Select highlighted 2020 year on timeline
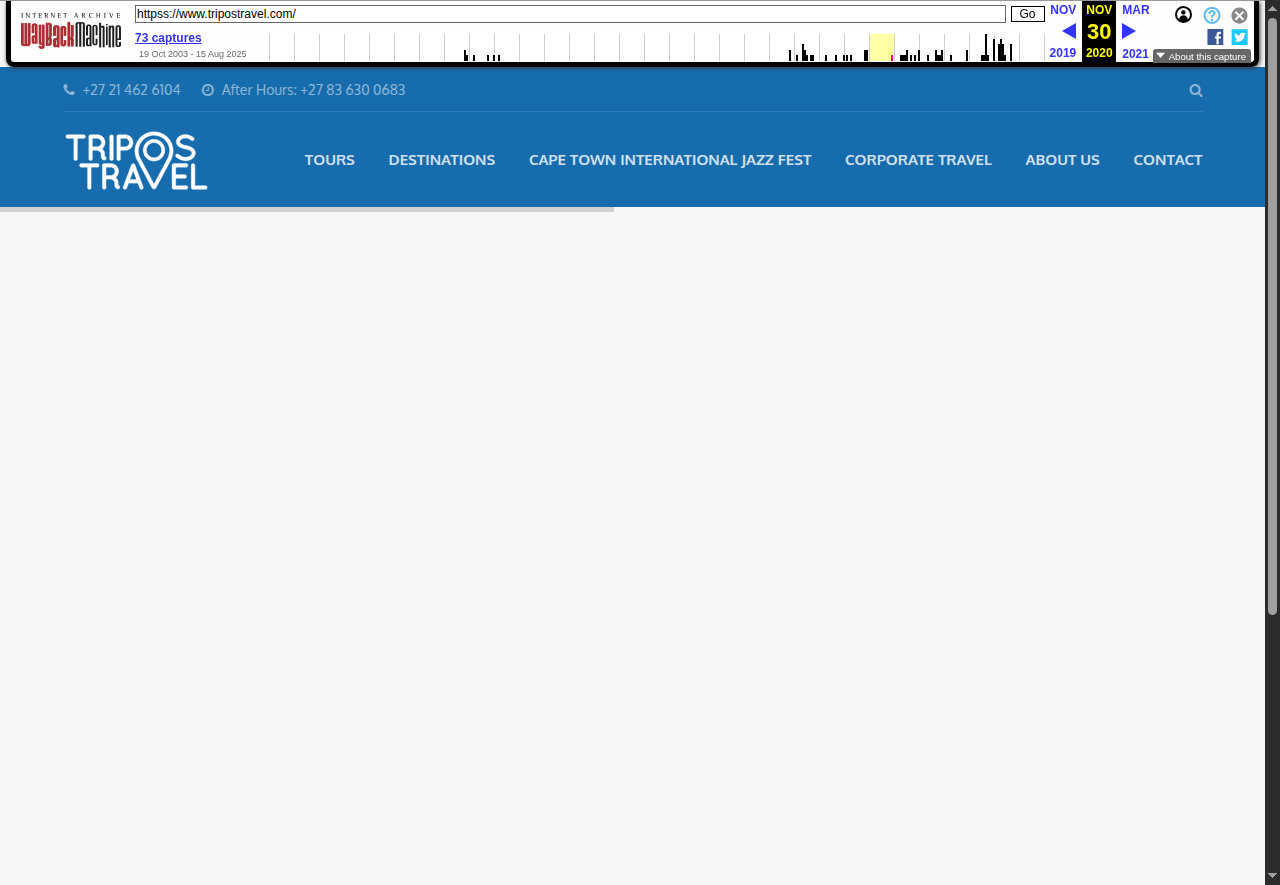 tap(881, 47)
